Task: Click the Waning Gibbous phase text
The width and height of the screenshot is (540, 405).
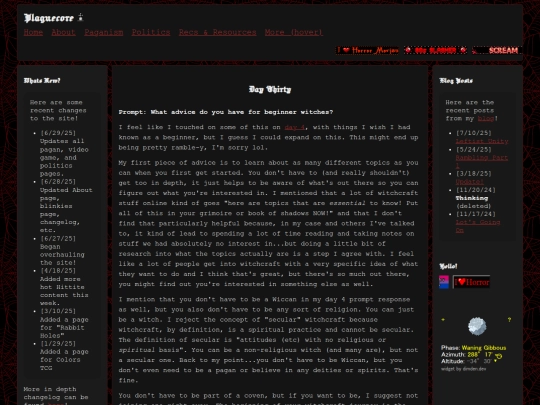Action: [484, 348]
